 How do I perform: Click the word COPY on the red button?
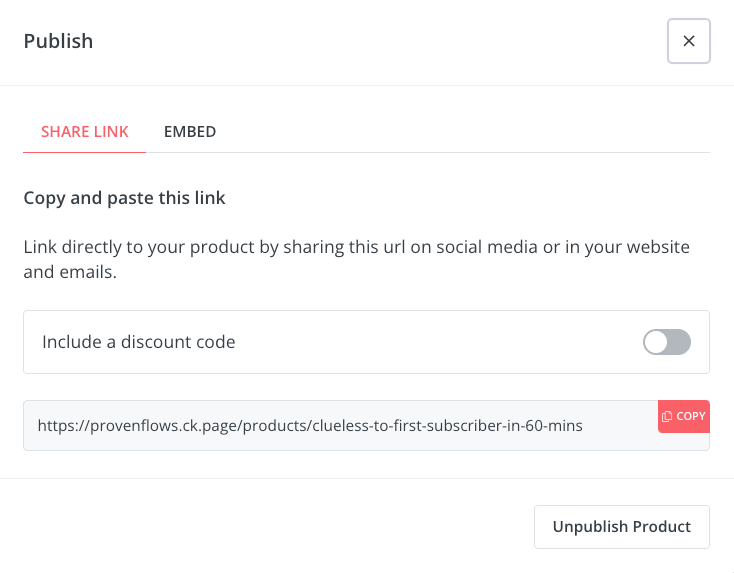(691, 416)
